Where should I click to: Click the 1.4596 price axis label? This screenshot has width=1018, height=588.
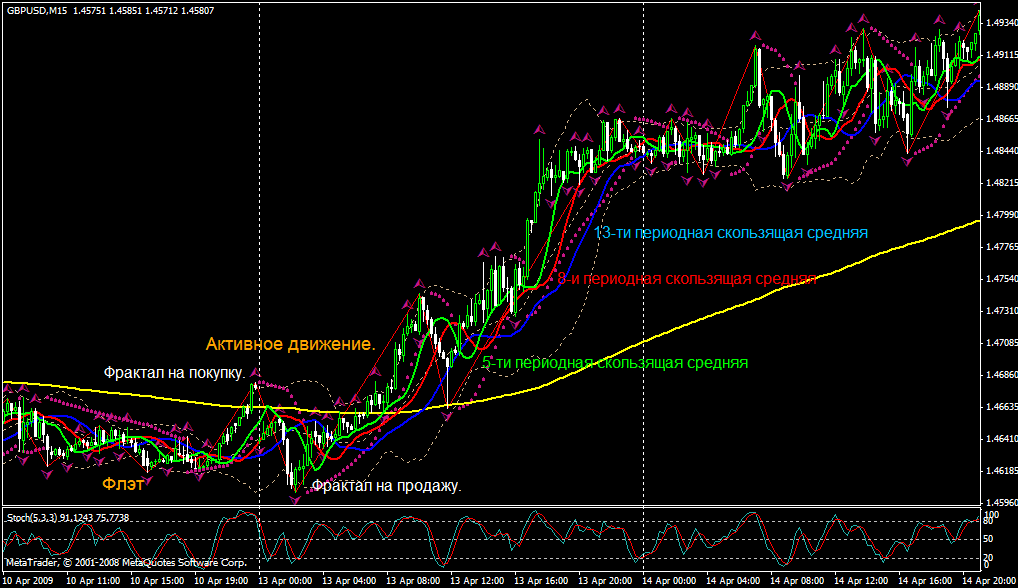[x=998, y=503]
